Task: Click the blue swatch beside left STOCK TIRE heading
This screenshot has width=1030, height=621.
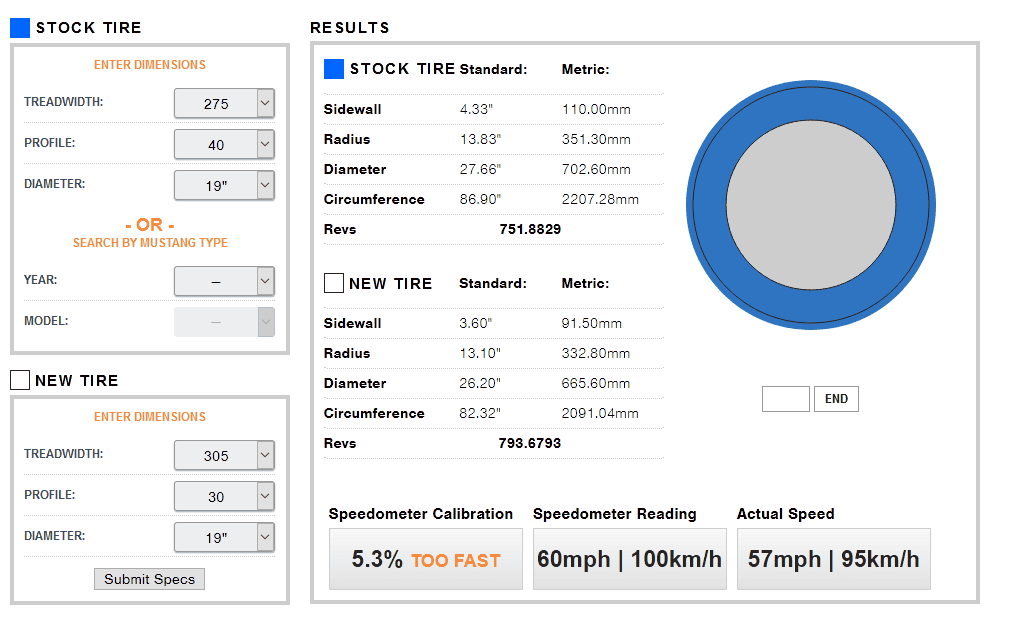Action: coord(20,28)
